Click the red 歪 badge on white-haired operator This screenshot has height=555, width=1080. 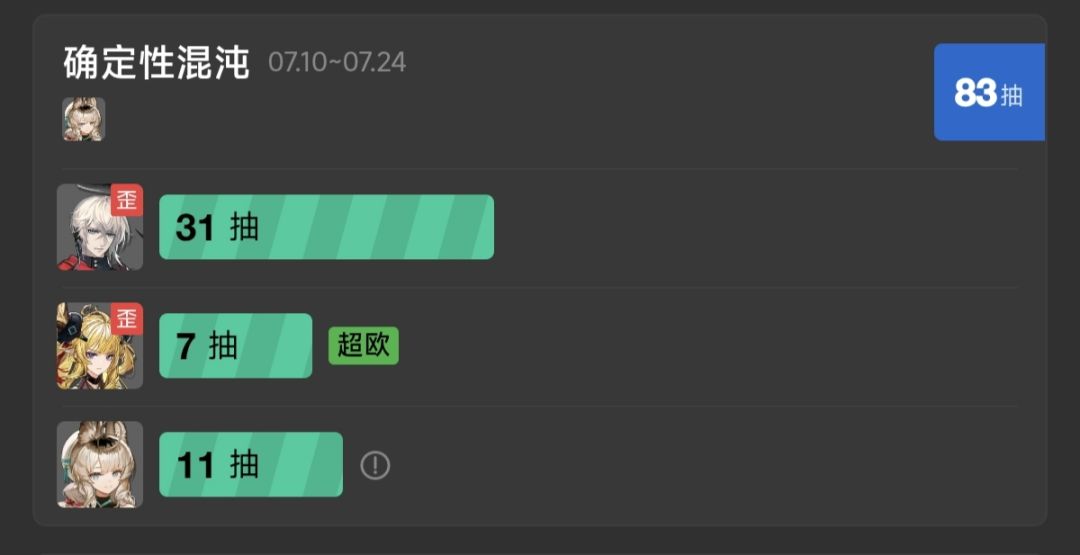pyautogui.click(x=127, y=200)
